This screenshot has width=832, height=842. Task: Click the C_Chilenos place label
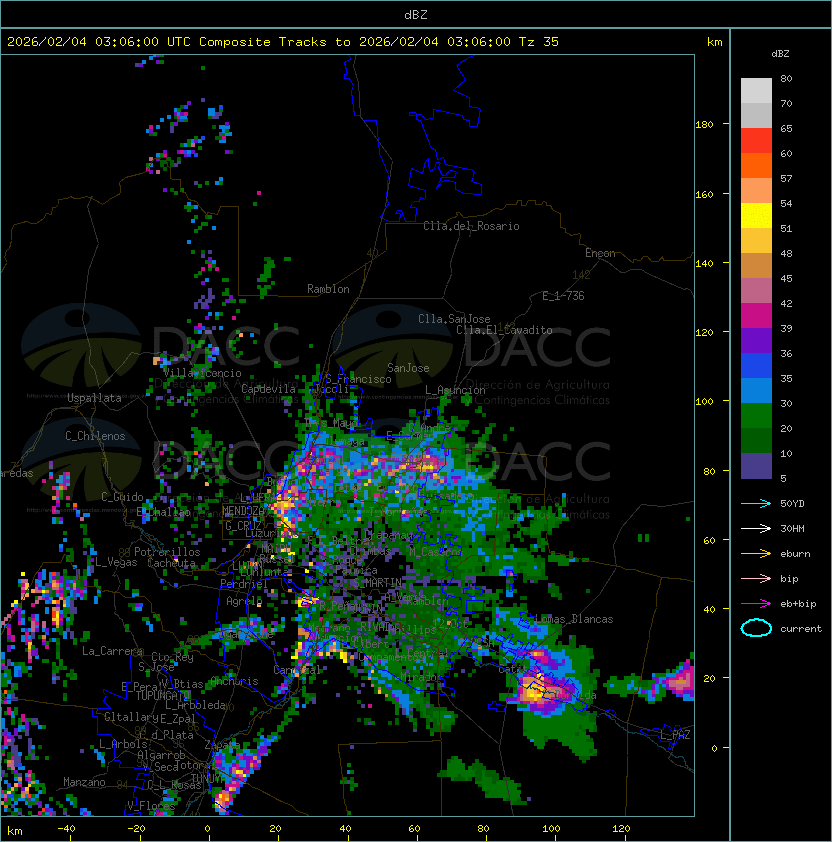pos(95,436)
